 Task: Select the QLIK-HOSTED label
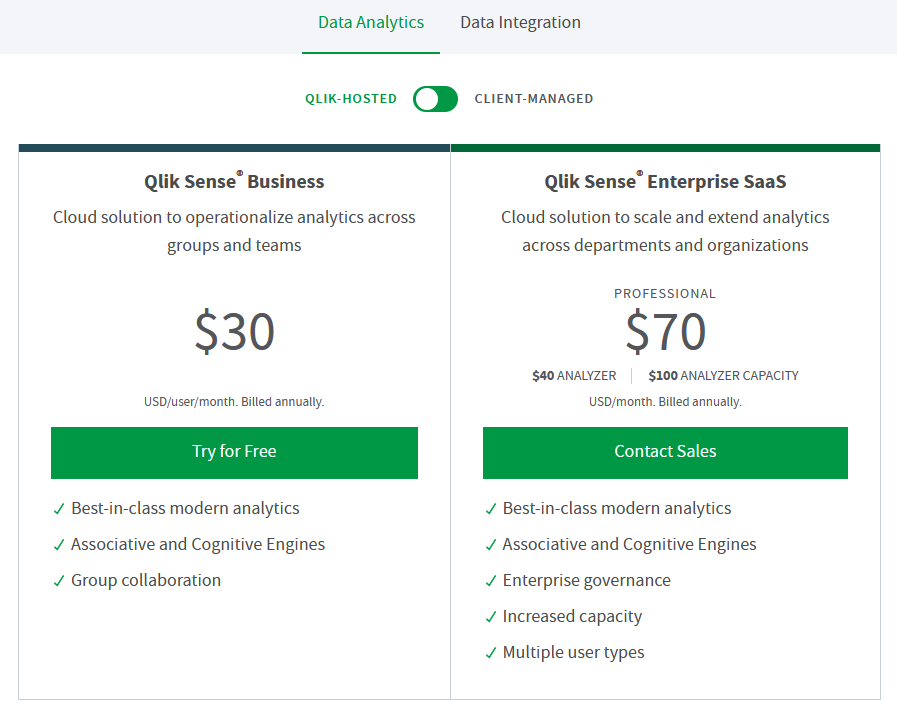(x=351, y=99)
